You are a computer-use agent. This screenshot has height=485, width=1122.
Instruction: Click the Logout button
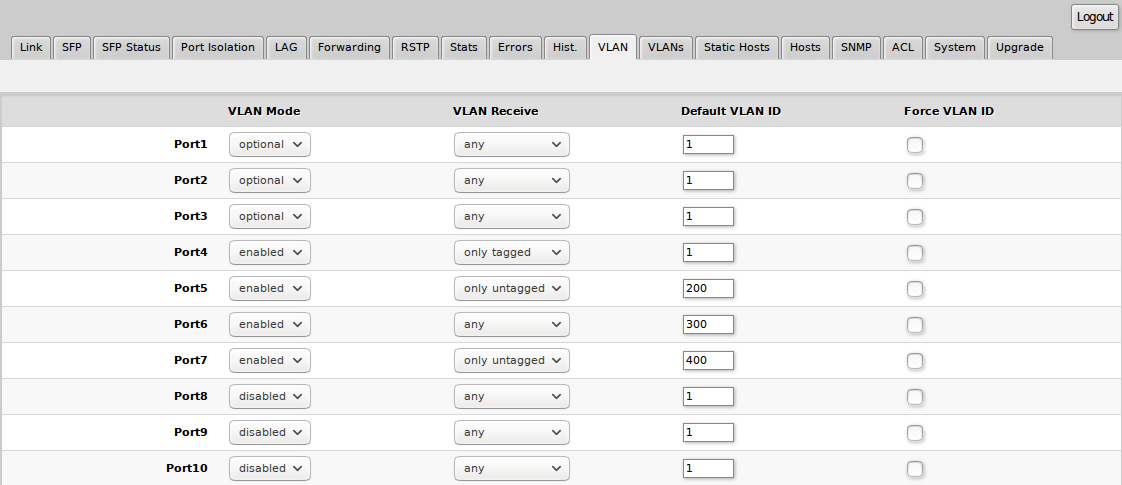point(1095,17)
